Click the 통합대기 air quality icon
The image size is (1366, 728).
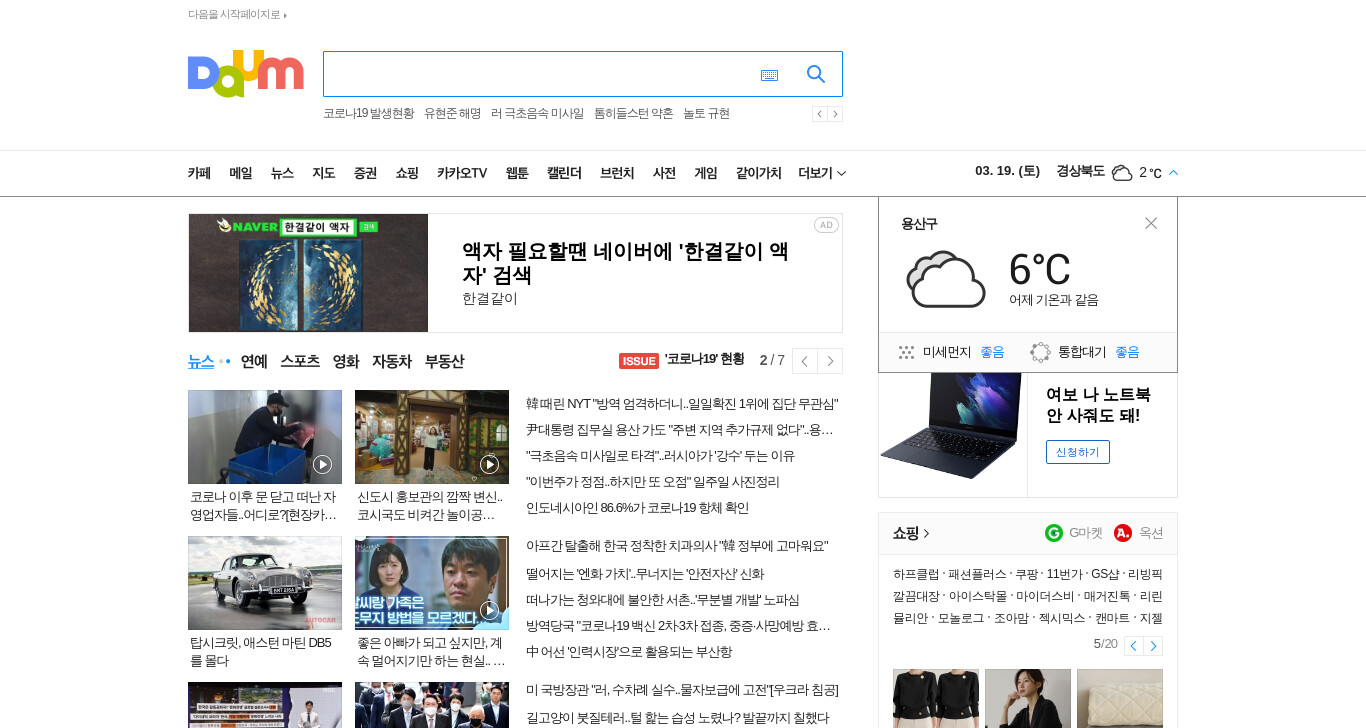(x=1040, y=352)
